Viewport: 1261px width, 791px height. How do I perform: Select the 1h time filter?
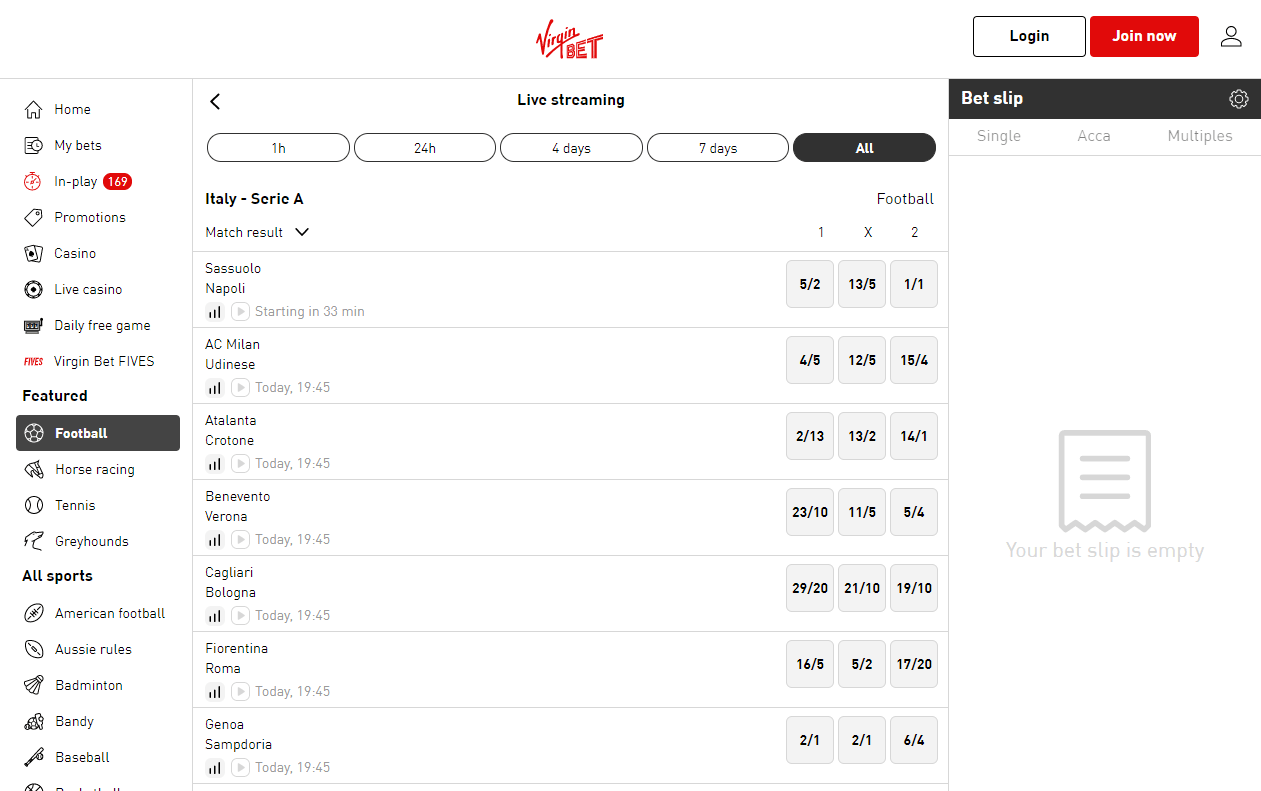click(x=278, y=148)
